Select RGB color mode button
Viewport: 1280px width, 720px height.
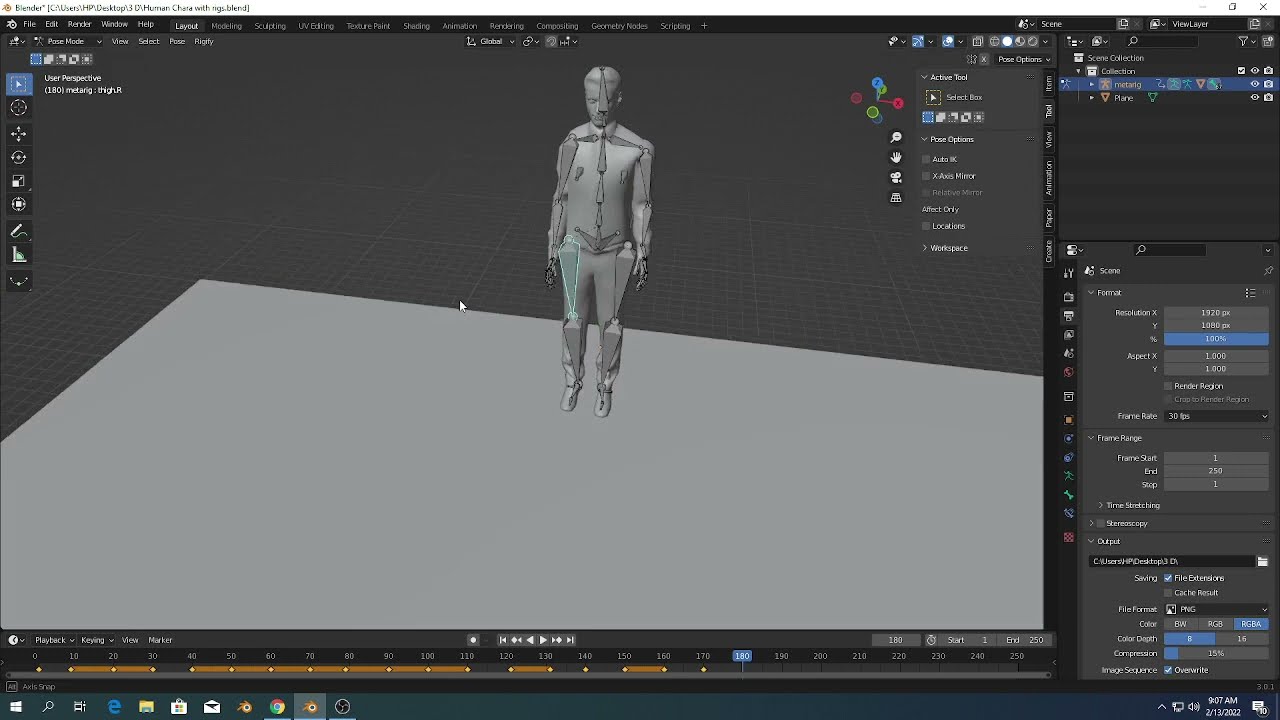coord(1215,624)
